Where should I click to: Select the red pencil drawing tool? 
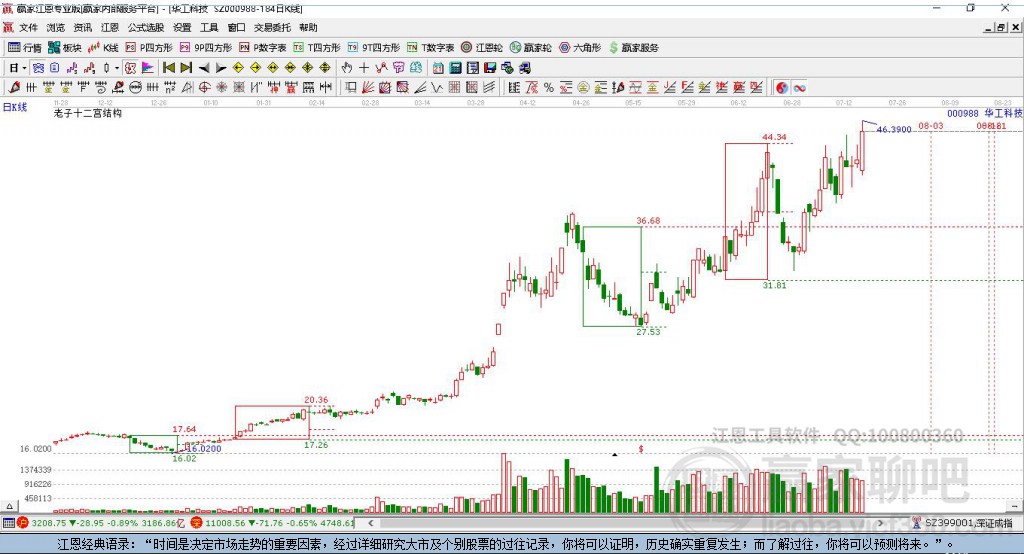[x=14, y=88]
